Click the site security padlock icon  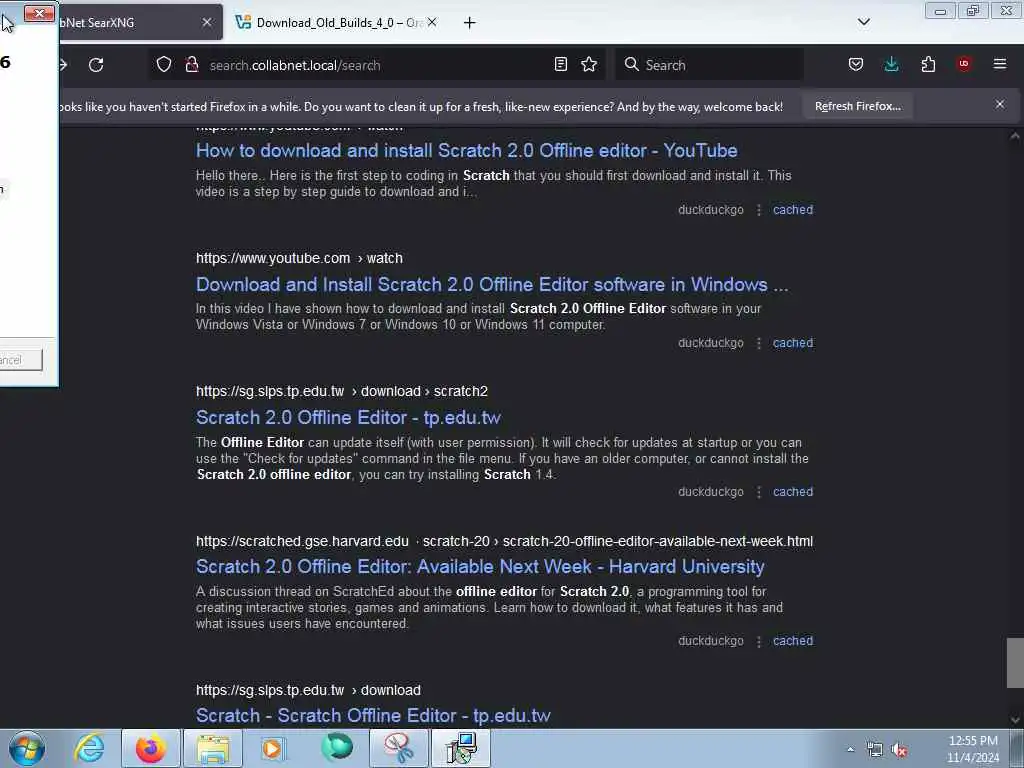pyautogui.click(x=191, y=64)
